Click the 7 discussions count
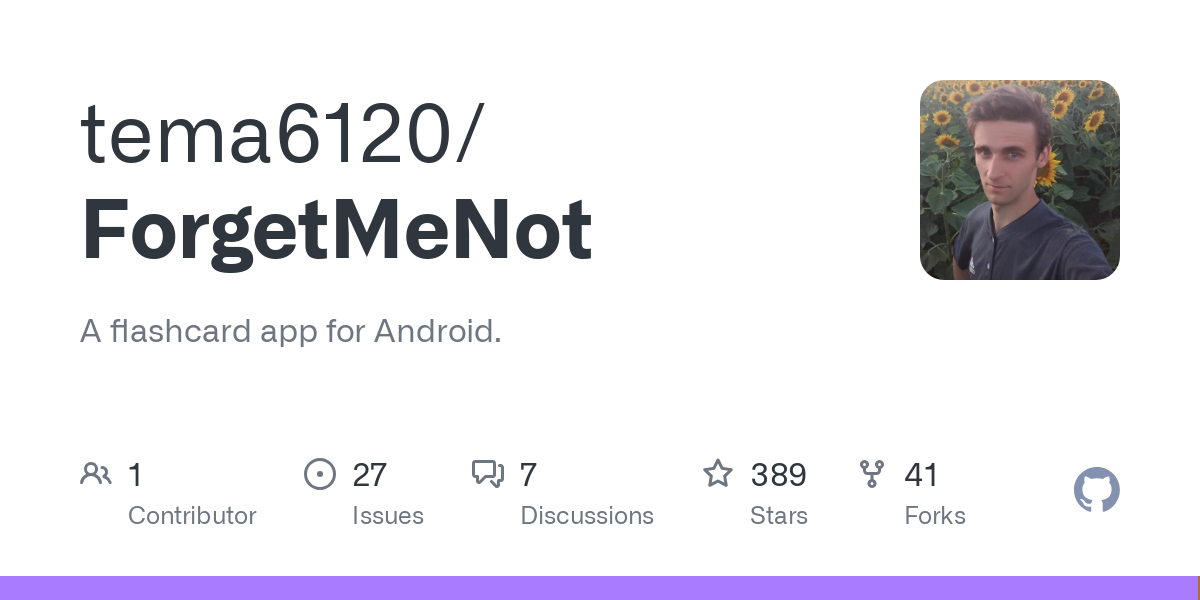 click(528, 475)
